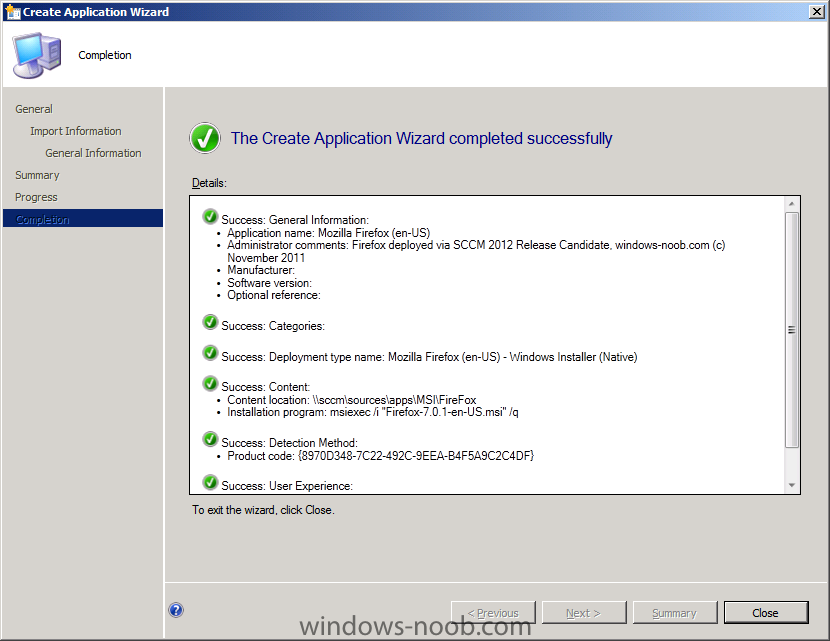830x641 pixels.
Task: Select the highlighted Completion step
Action: point(83,219)
